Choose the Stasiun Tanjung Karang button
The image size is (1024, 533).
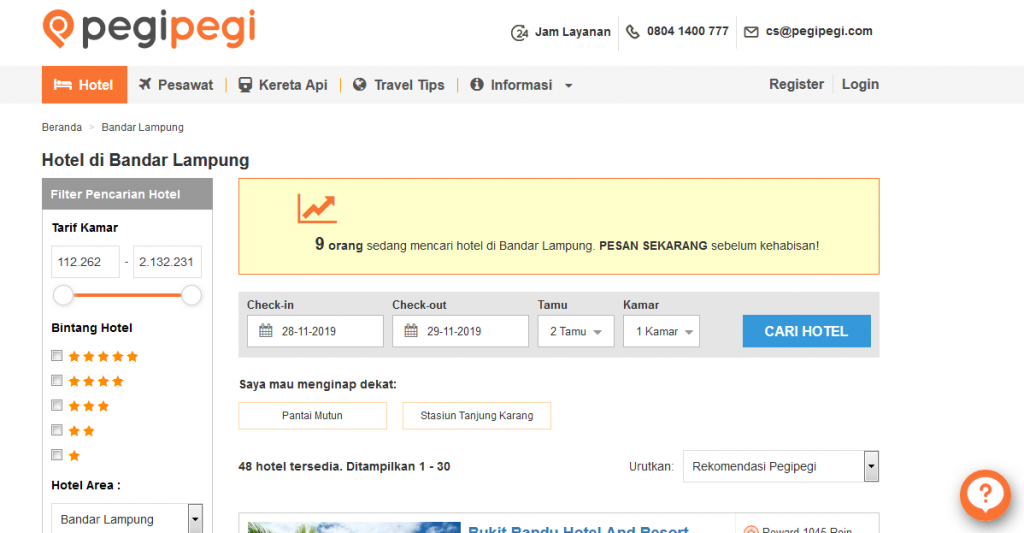click(477, 415)
